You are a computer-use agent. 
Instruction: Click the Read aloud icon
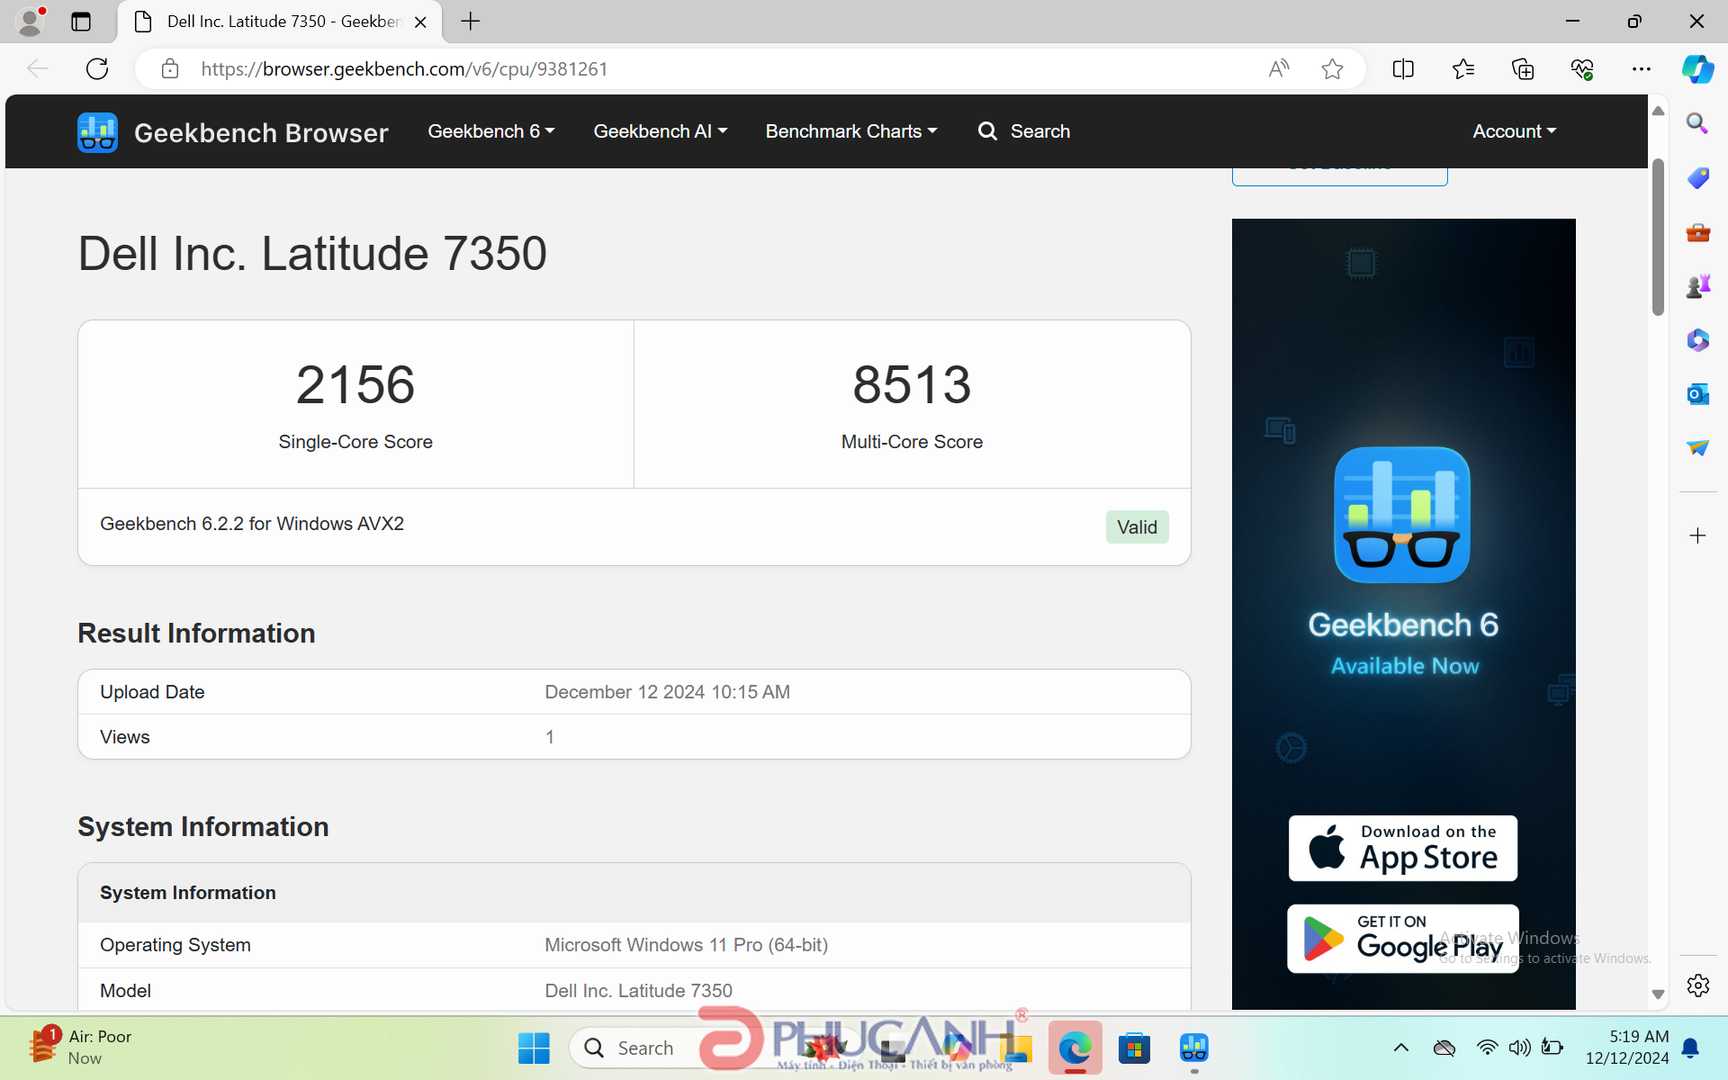pyautogui.click(x=1279, y=69)
